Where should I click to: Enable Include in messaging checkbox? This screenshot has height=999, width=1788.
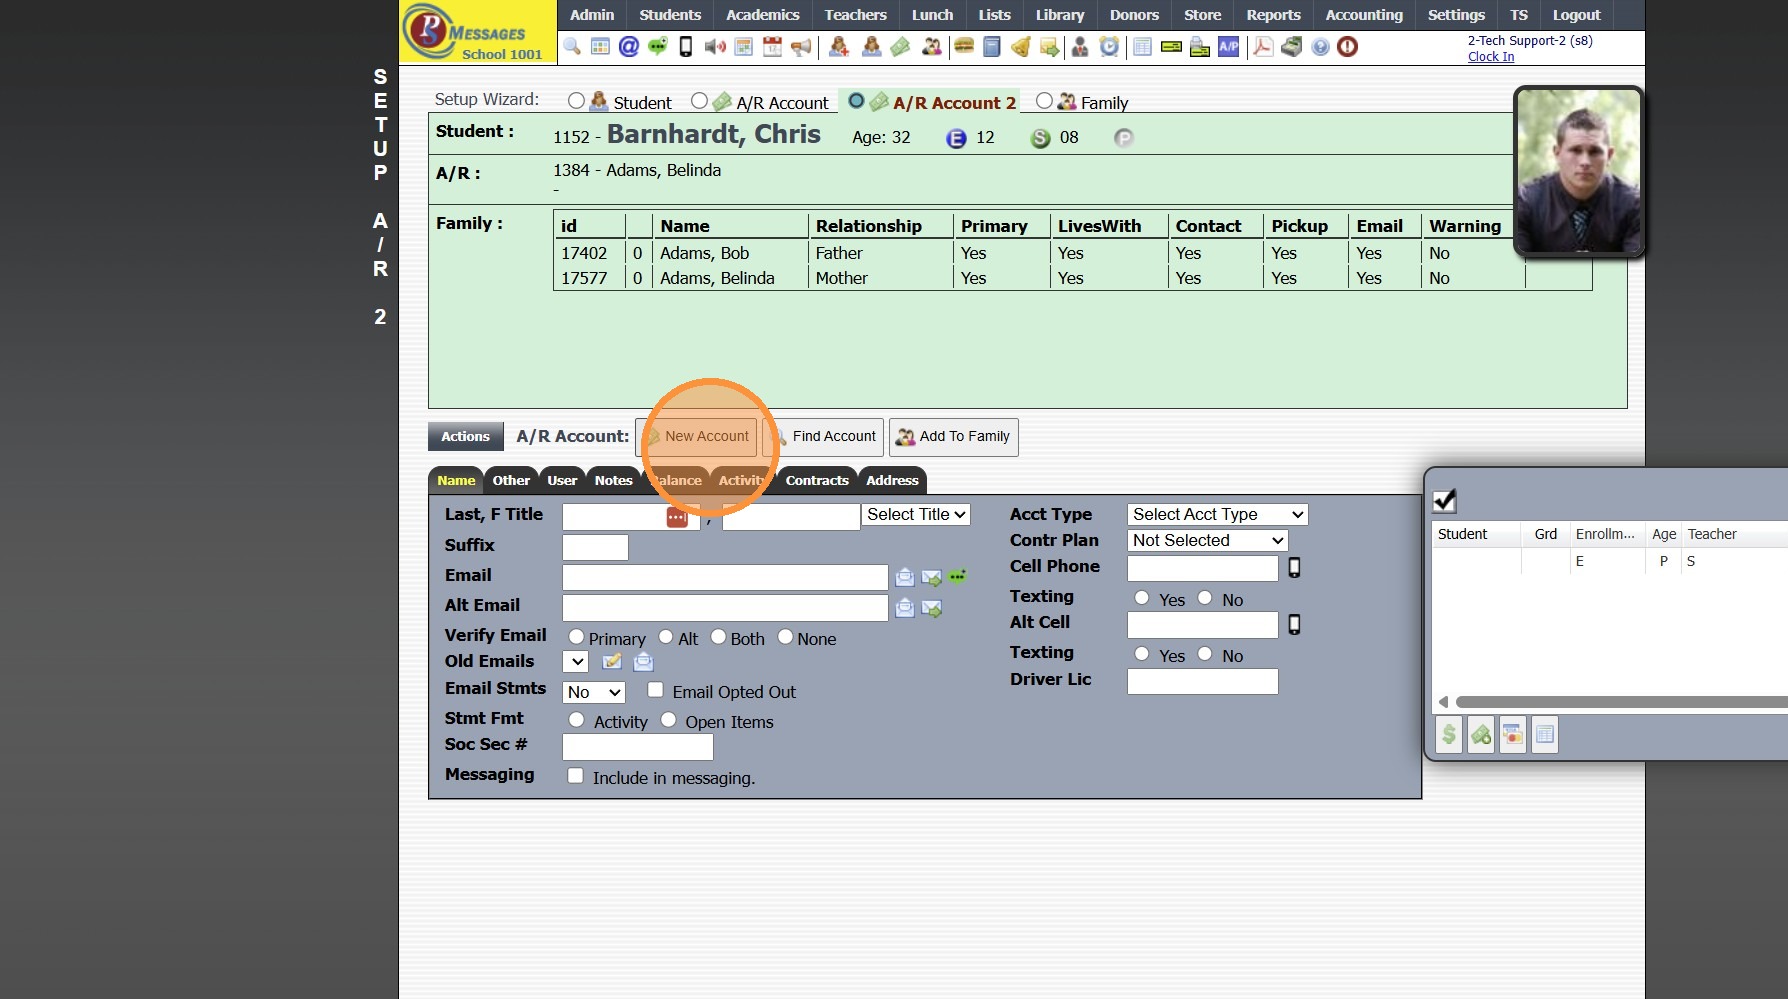click(576, 776)
